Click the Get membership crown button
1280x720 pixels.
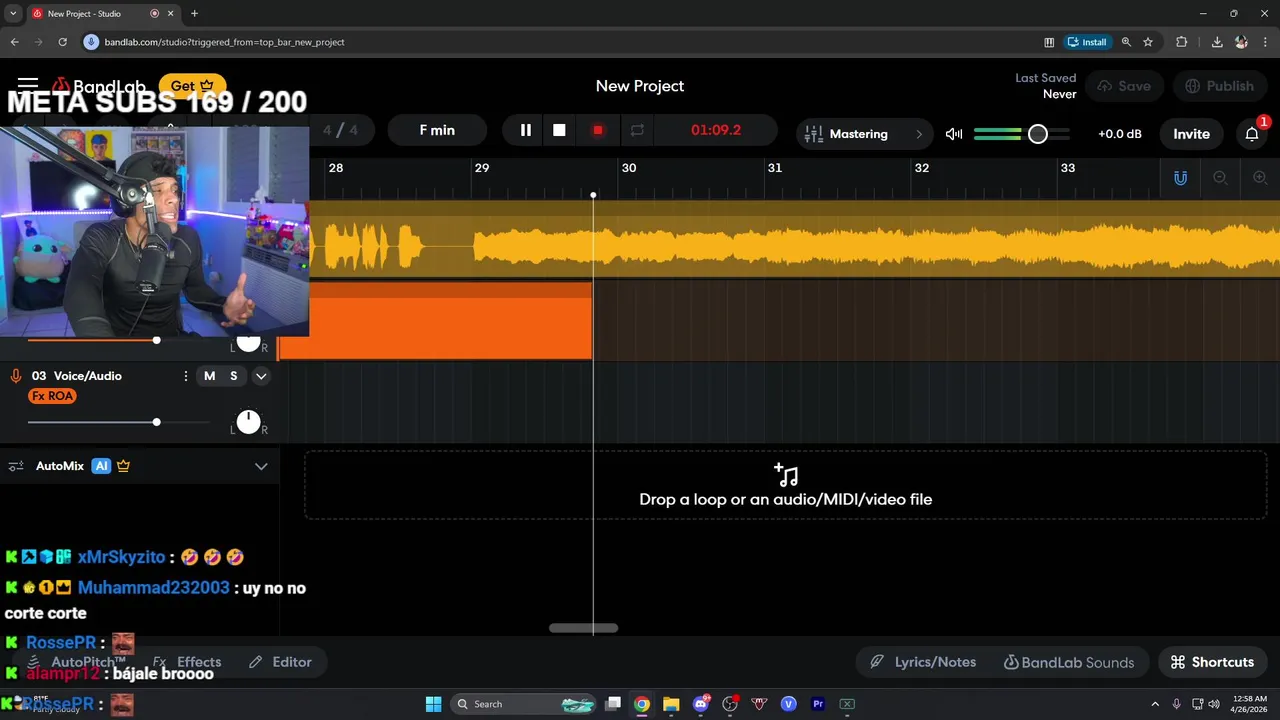tap(192, 86)
